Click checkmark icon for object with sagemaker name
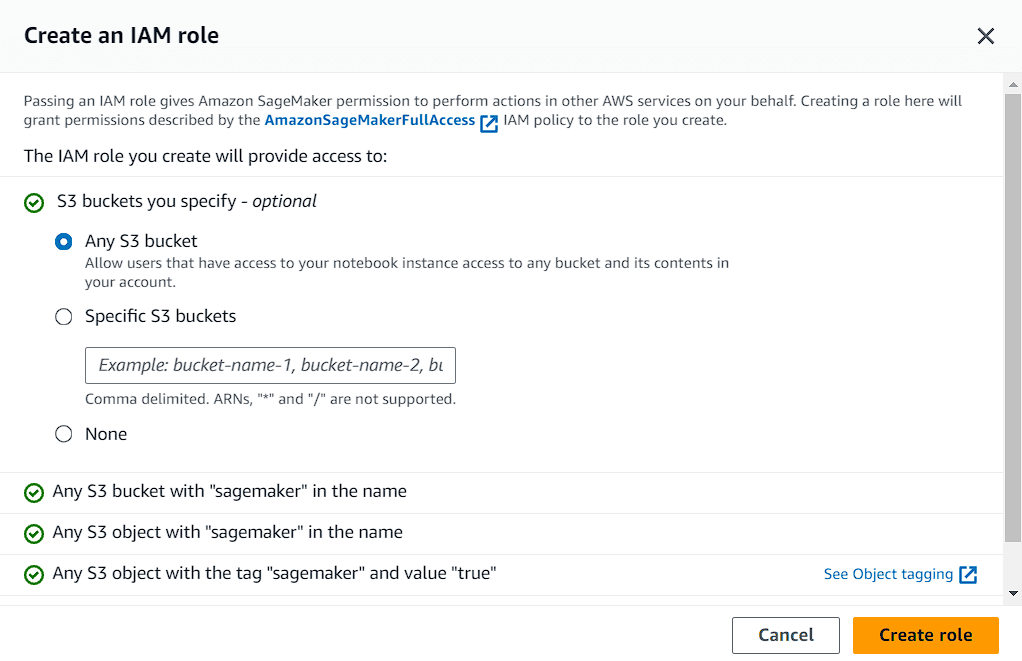This screenshot has width=1022, height=661. [34, 534]
